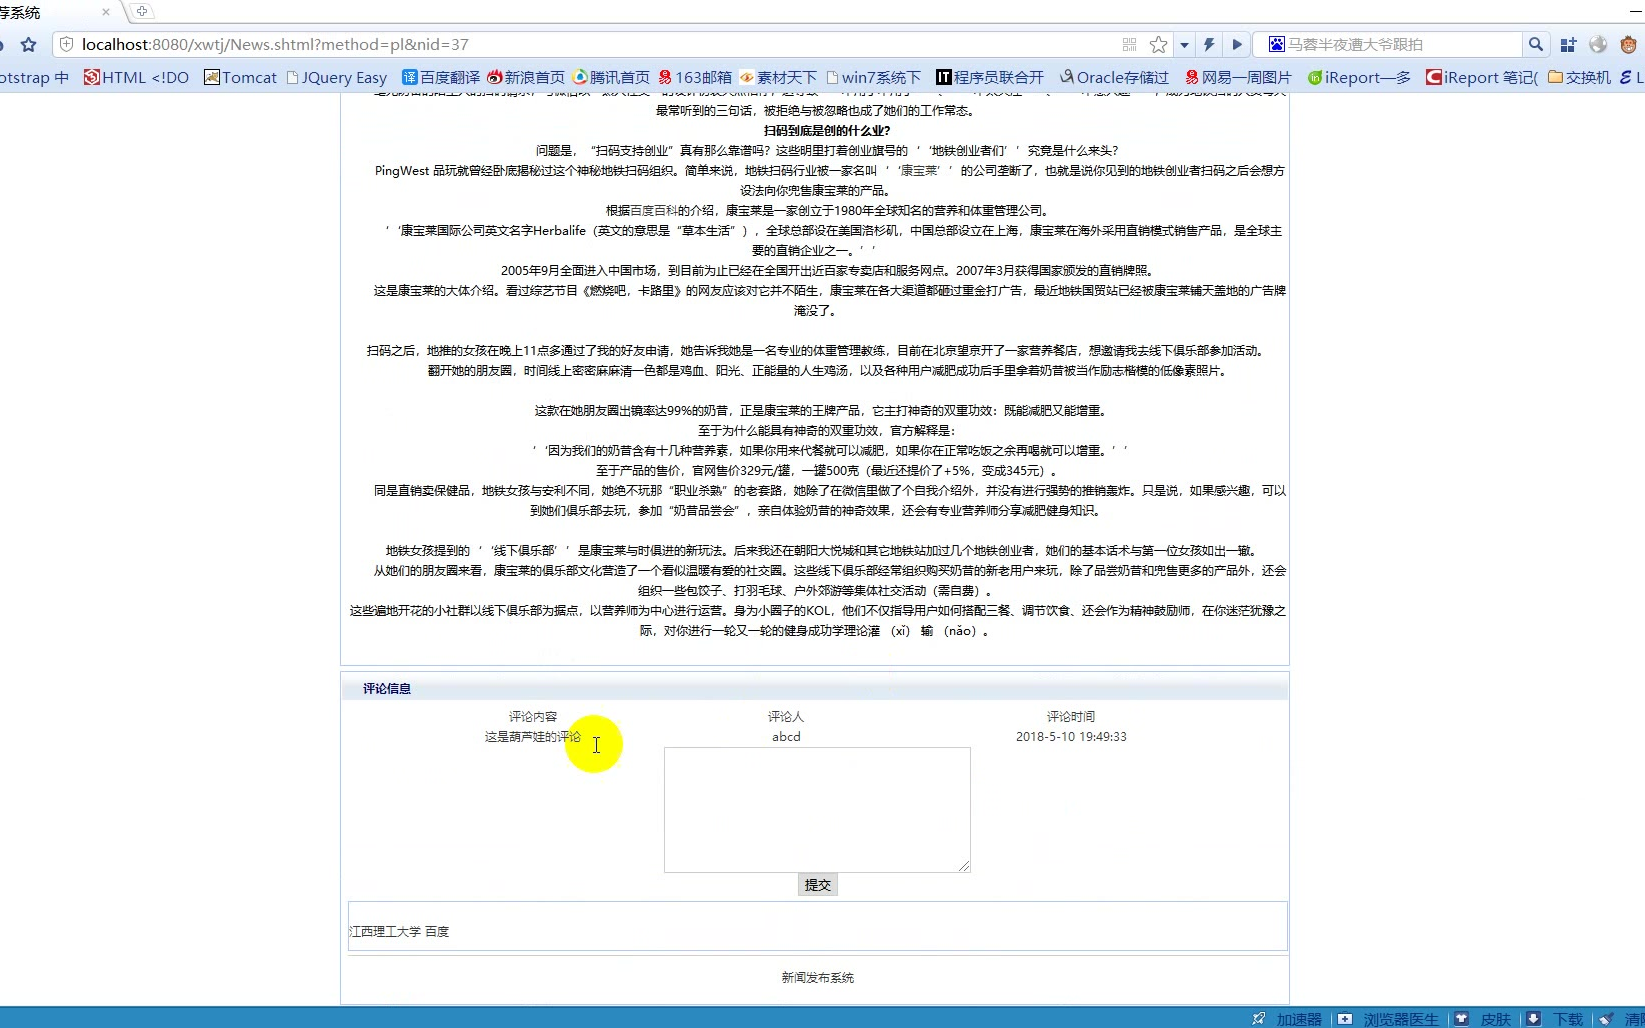Open 皮肤 skin option in status bar
This screenshot has width=1645, height=1028.
coord(1483,1019)
